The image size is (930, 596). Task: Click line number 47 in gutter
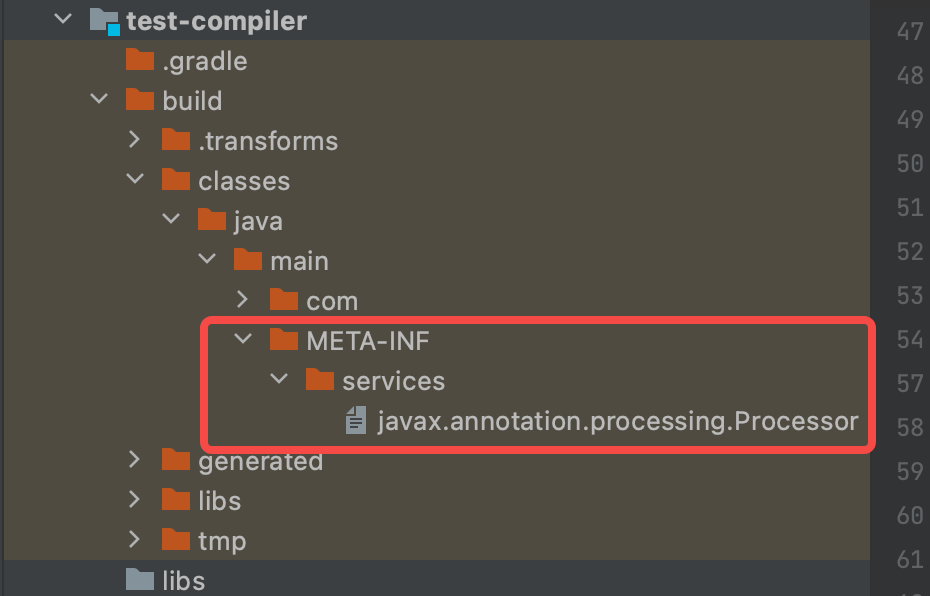pyautogui.click(x=909, y=31)
